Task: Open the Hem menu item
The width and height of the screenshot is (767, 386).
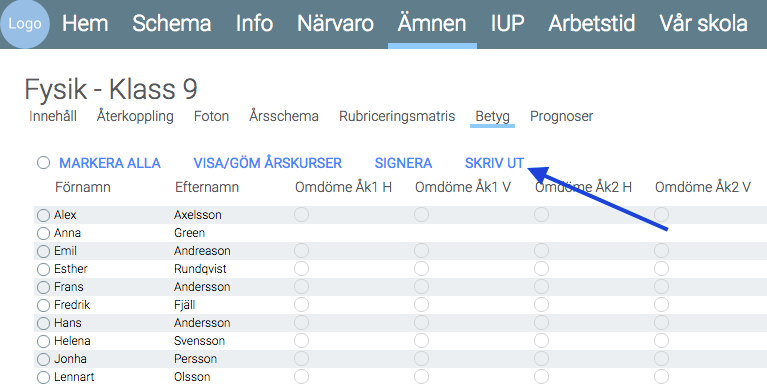Action: (85, 23)
